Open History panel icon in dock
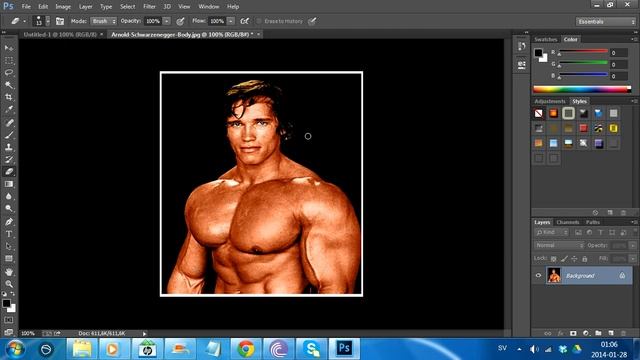640x360 pixels. (x=522, y=47)
